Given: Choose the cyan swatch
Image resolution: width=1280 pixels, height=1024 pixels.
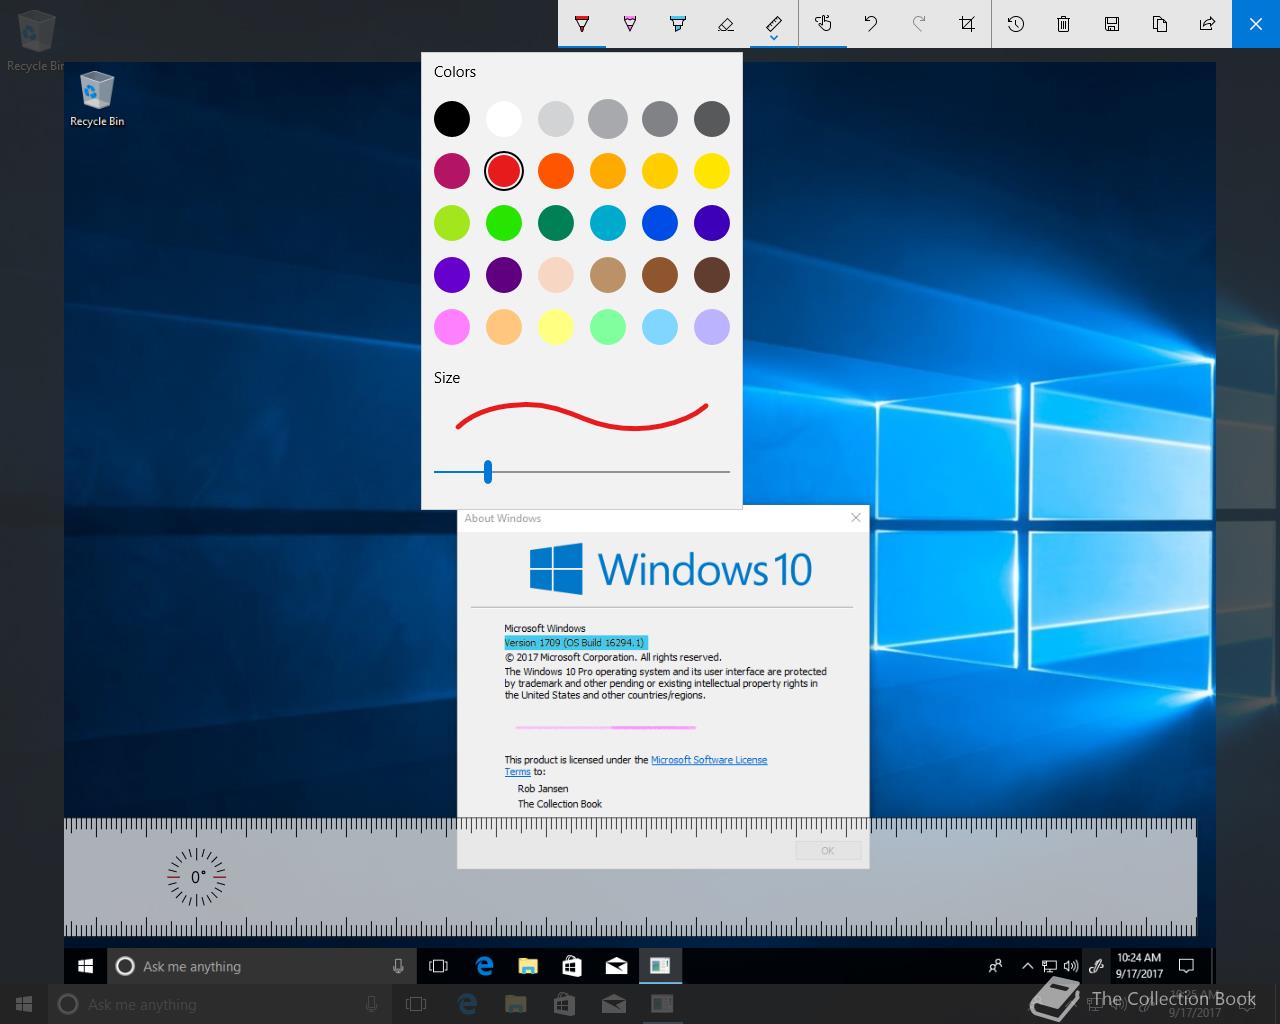Looking at the screenshot, I should point(608,223).
